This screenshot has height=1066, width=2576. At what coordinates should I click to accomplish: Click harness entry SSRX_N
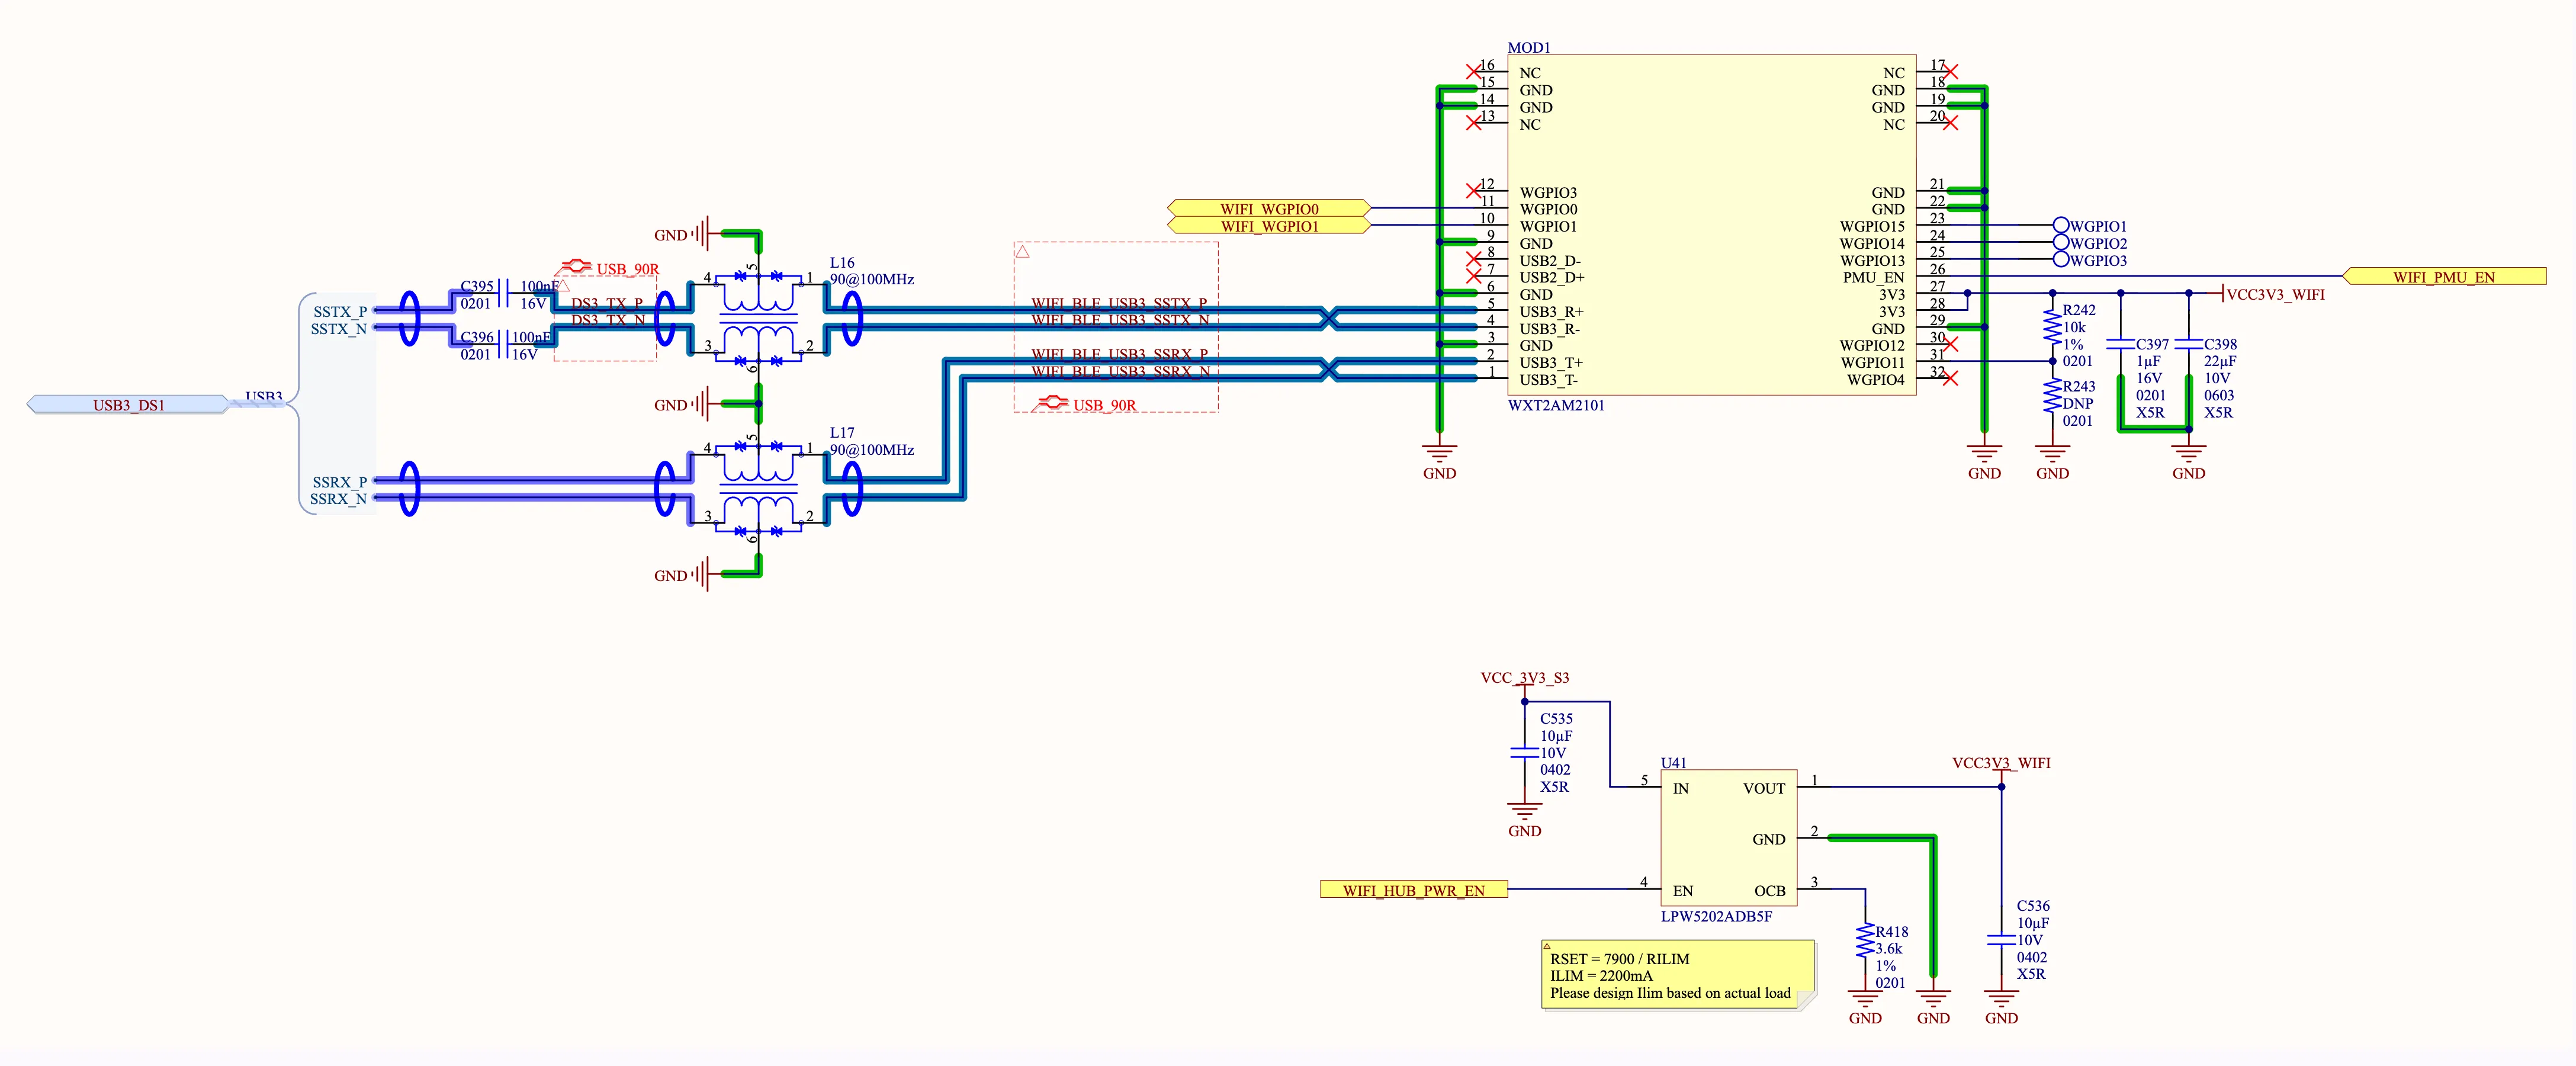coord(338,498)
